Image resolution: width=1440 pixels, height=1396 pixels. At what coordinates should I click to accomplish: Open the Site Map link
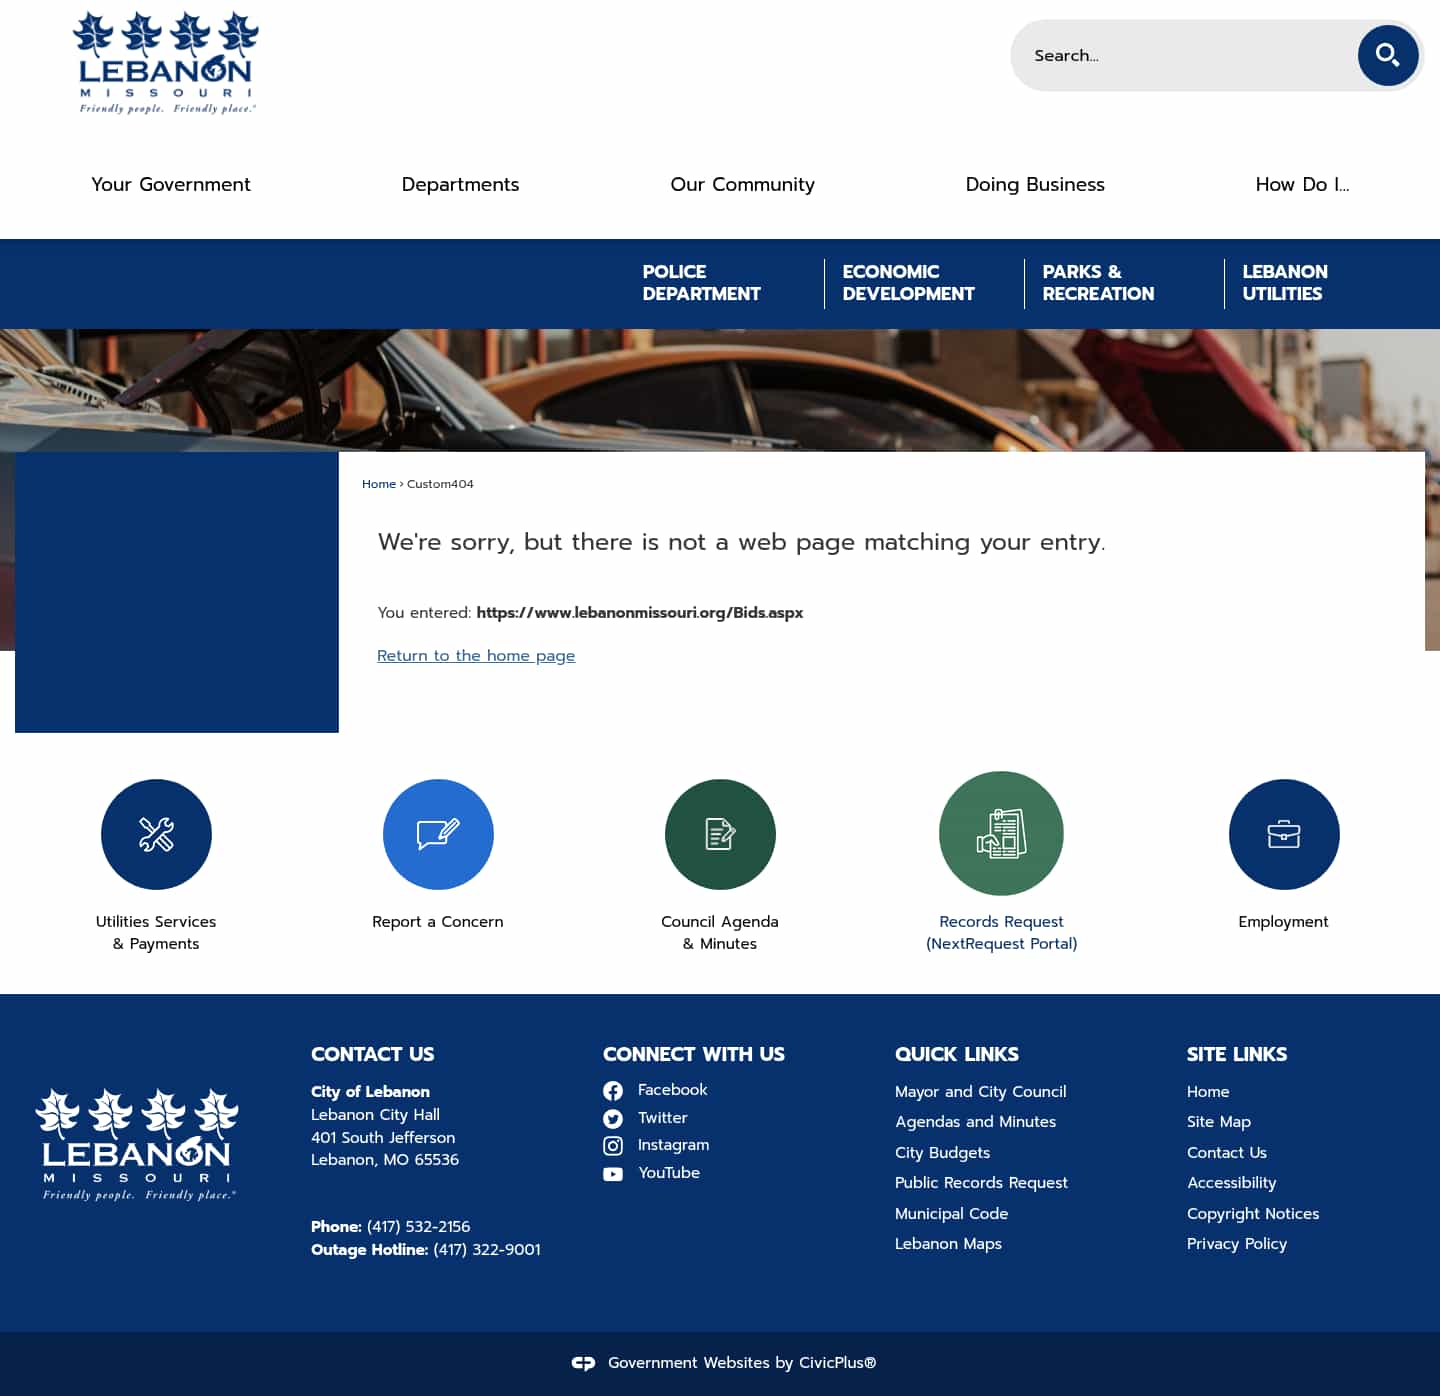(1219, 1122)
